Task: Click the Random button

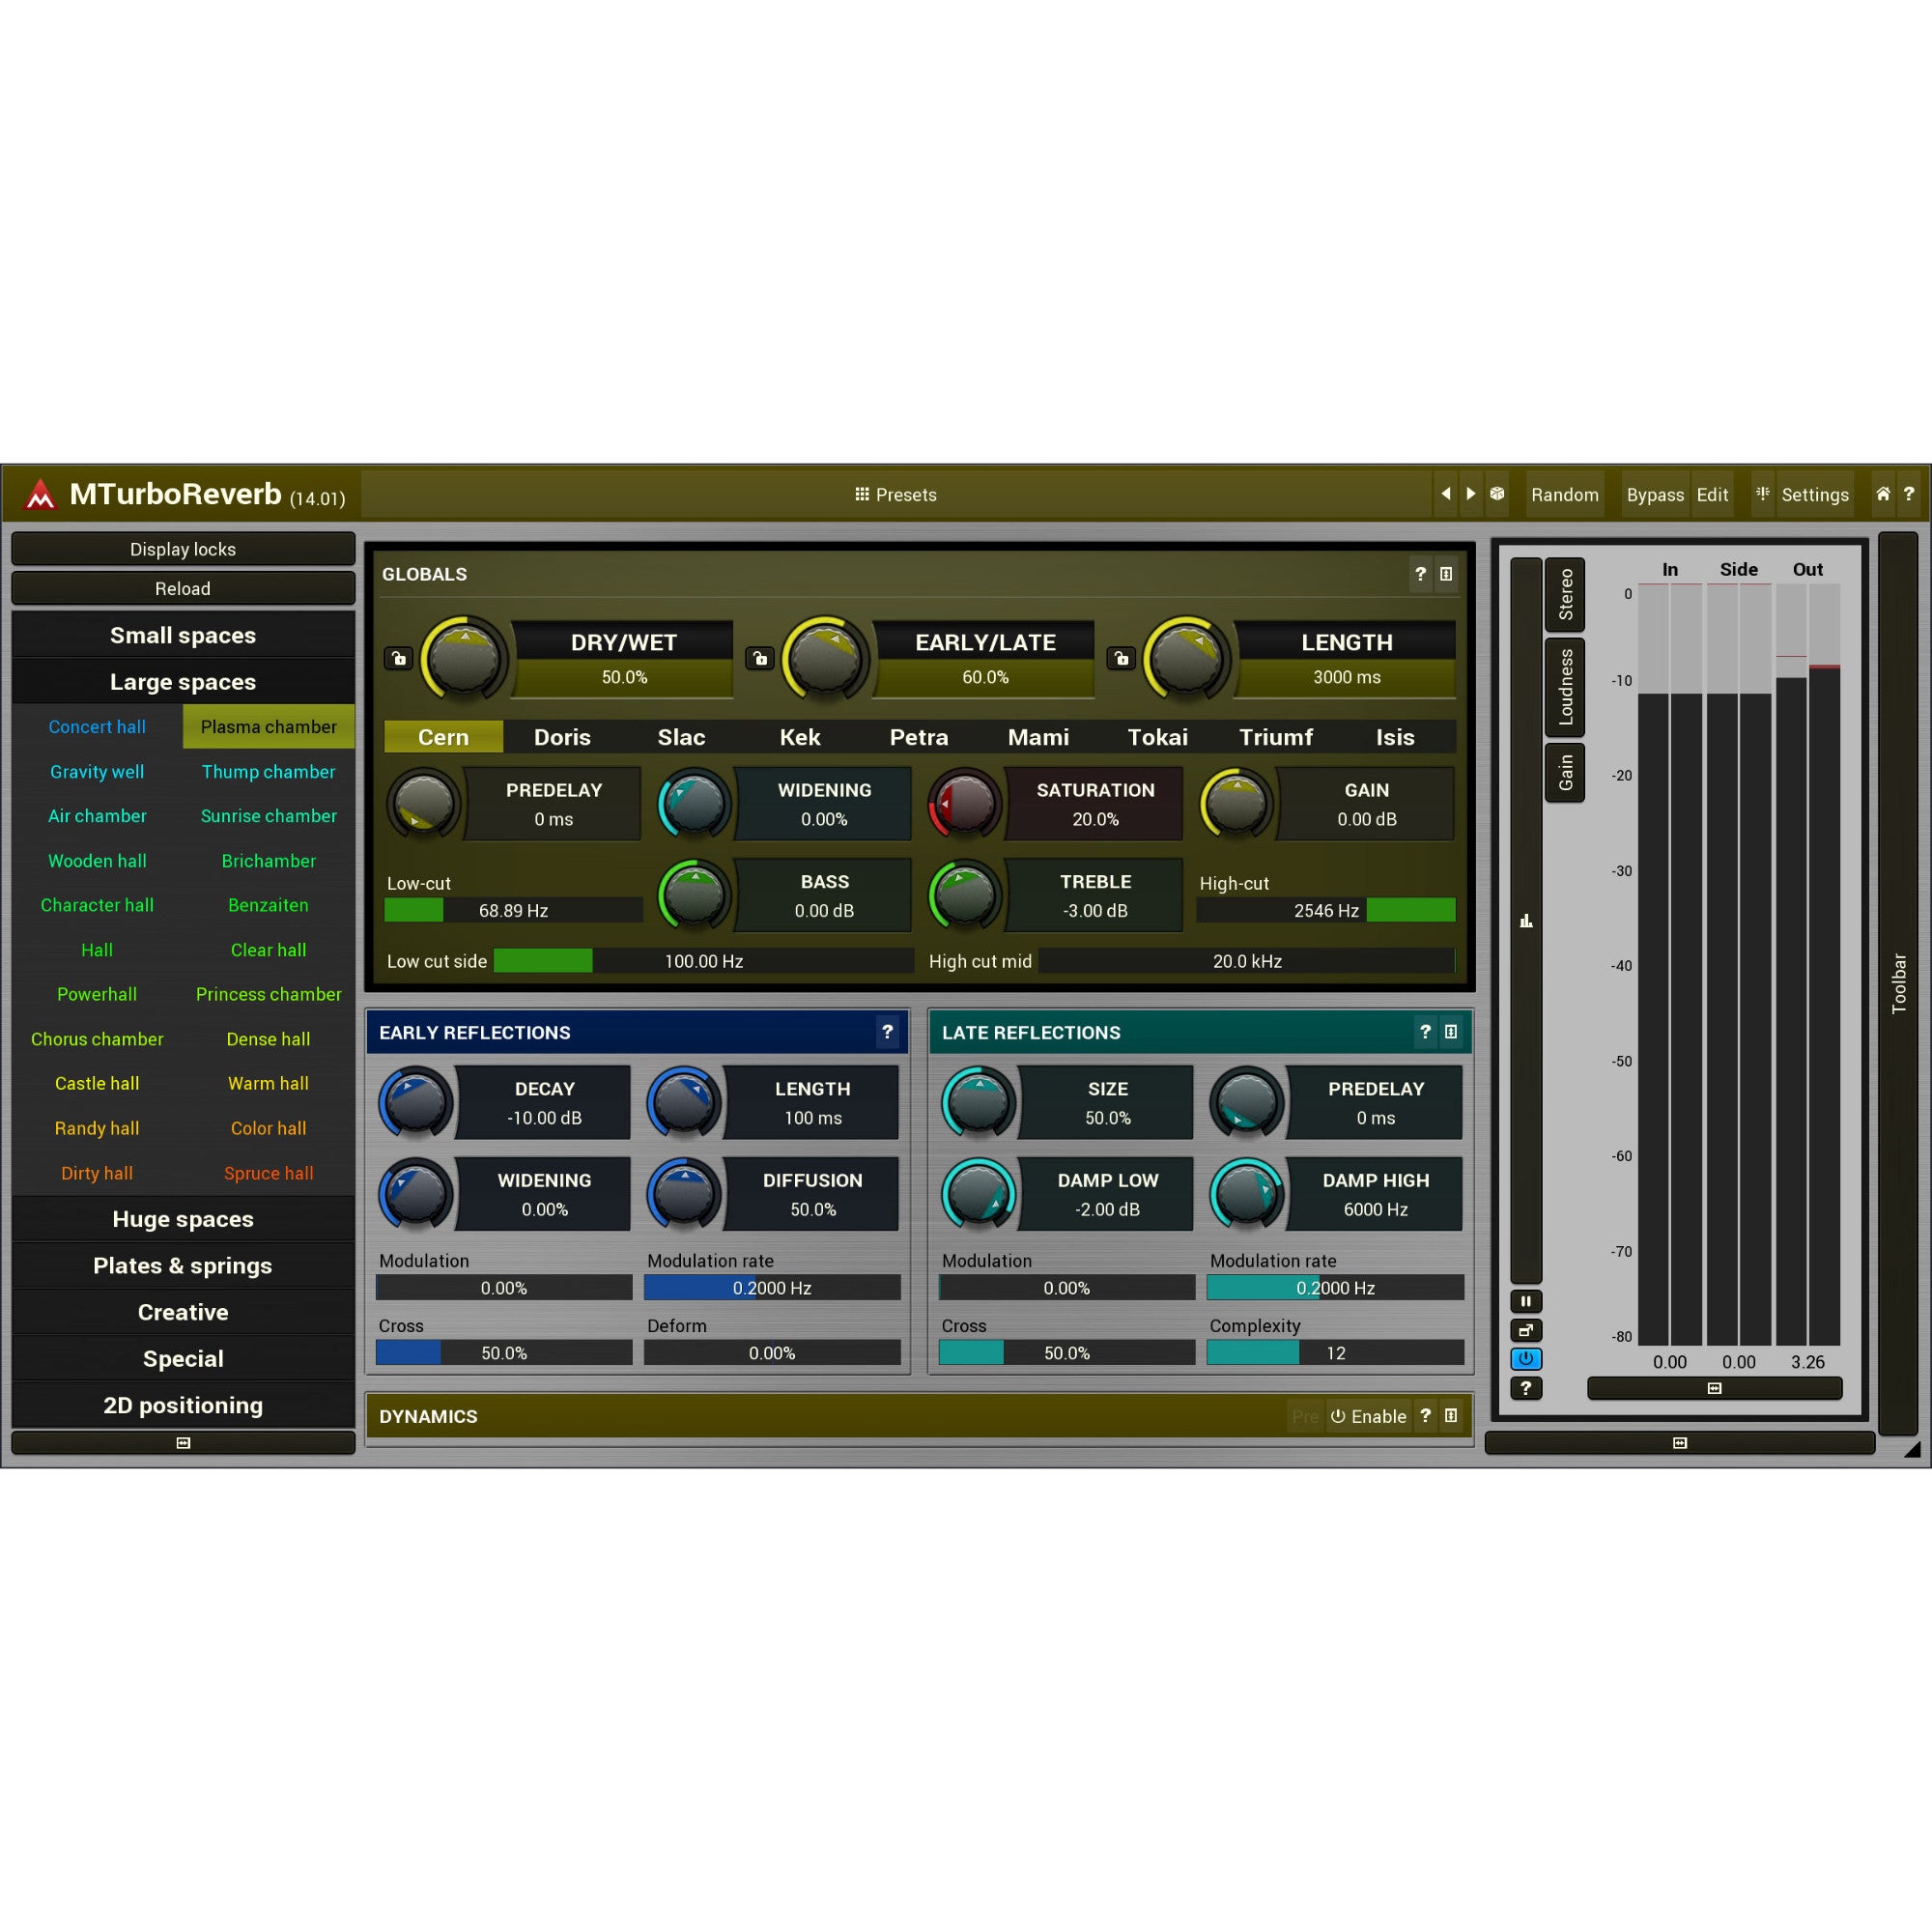Action: (x=1565, y=494)
